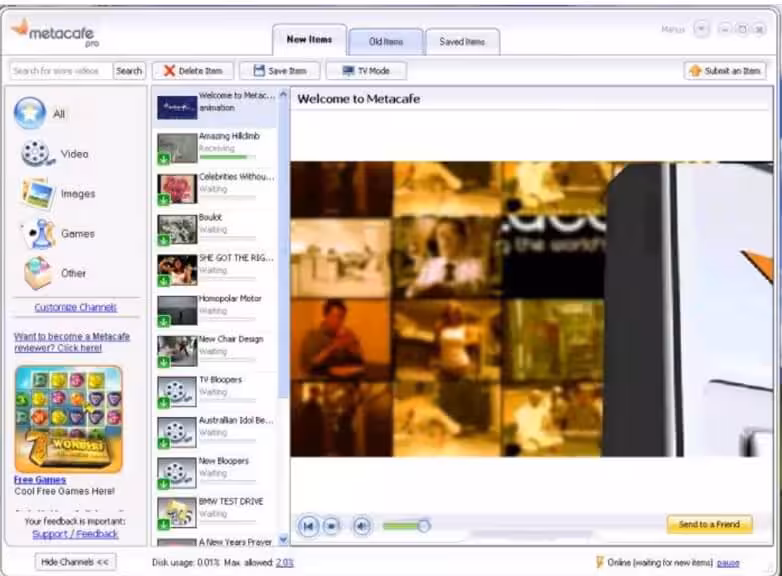Open the Metacafe reviewer invitation link

(72, 342)
